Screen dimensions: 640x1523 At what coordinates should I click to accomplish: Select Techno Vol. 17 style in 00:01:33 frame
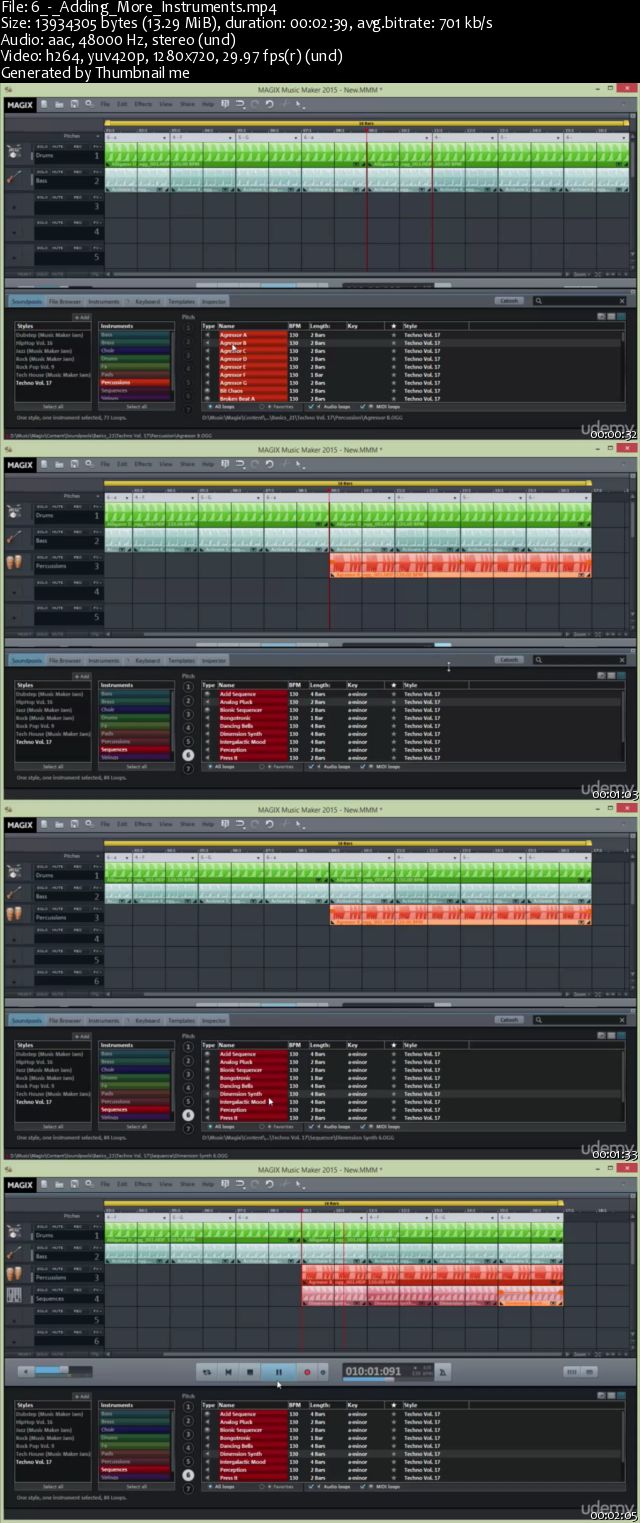tap(53, 1102)
